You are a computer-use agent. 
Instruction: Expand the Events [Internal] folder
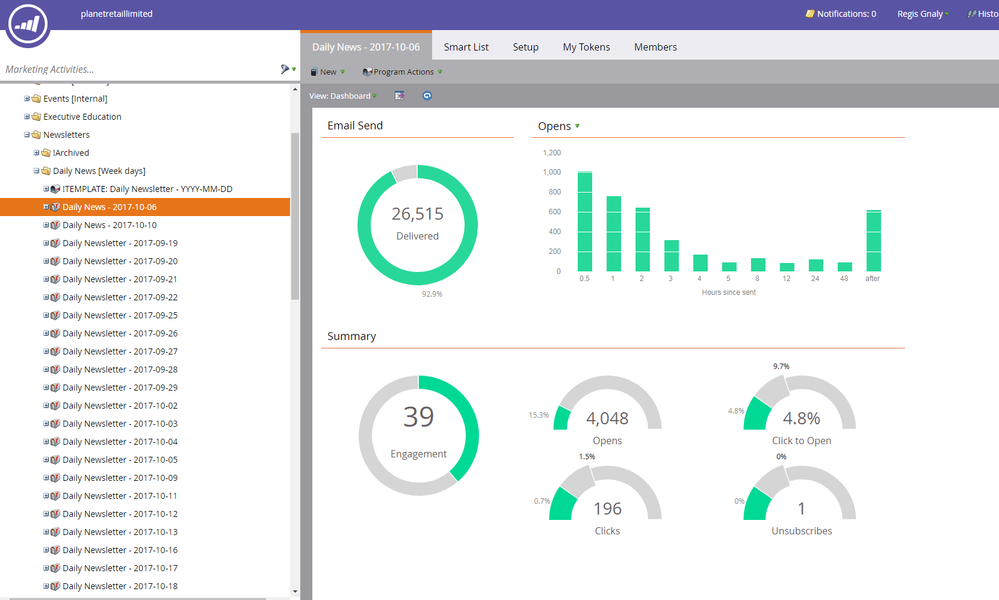(x=27, y=99)
